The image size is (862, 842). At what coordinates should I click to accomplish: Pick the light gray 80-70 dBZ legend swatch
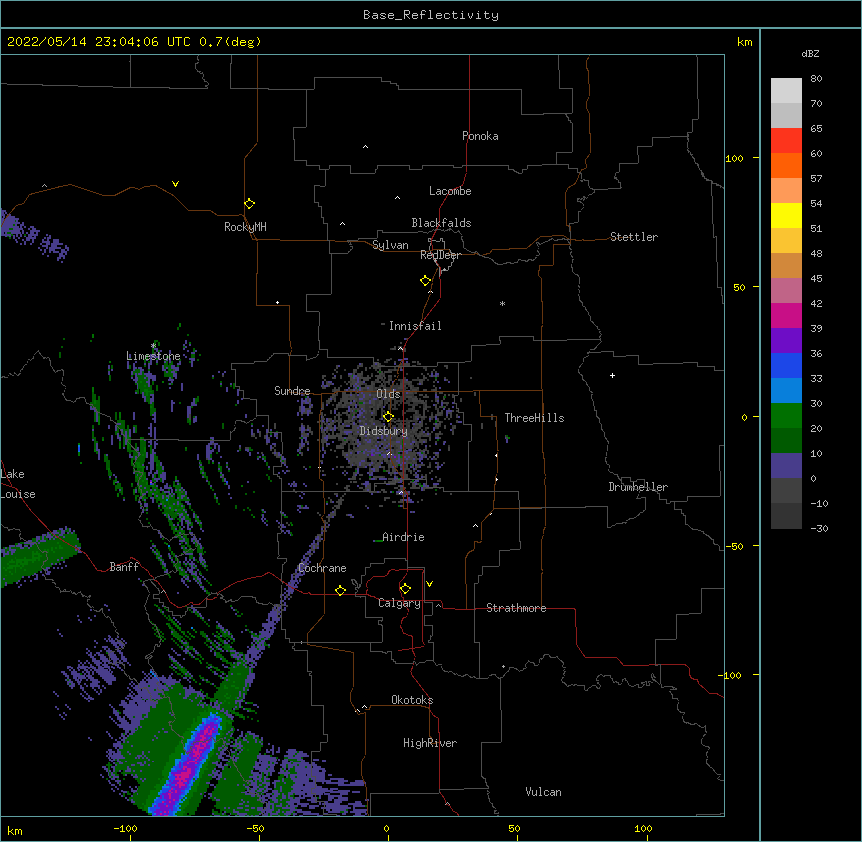[786, 91]
